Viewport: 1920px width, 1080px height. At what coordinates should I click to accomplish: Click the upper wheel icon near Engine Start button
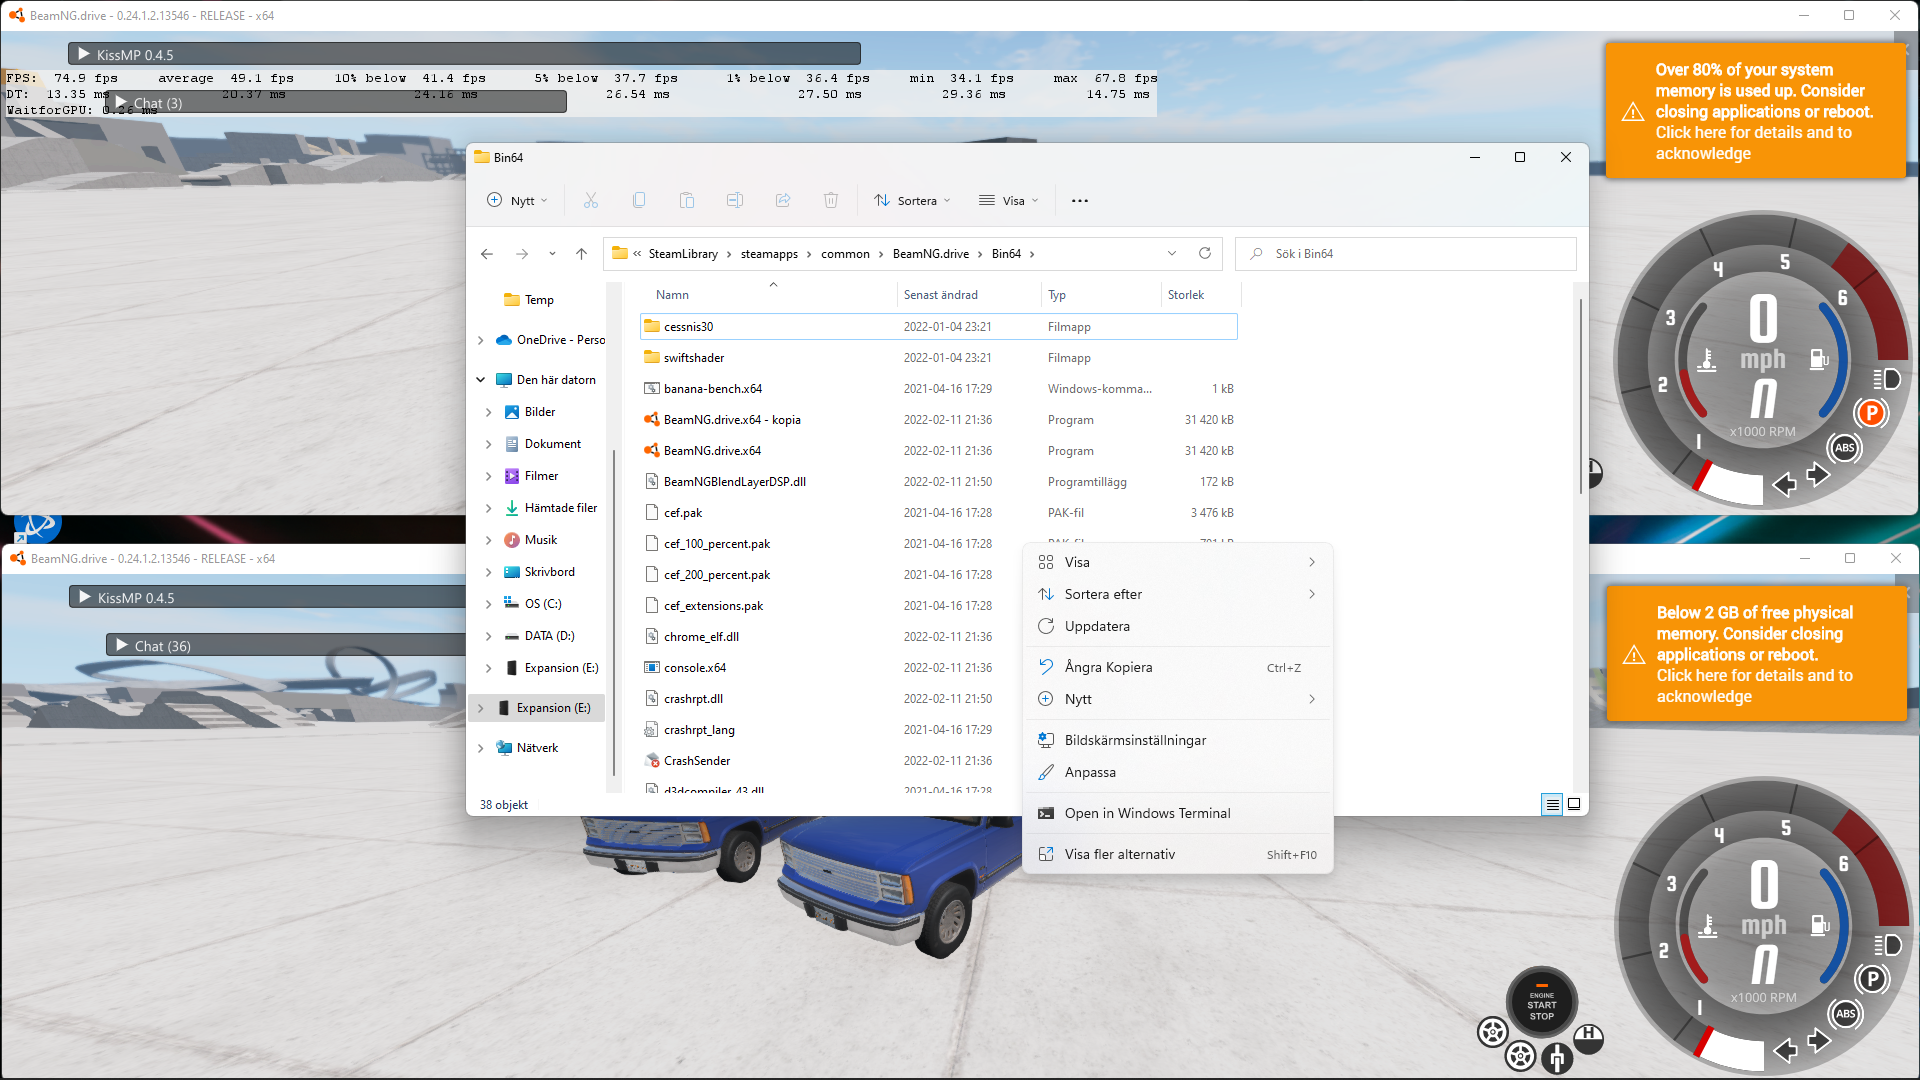[1492, 1031]
